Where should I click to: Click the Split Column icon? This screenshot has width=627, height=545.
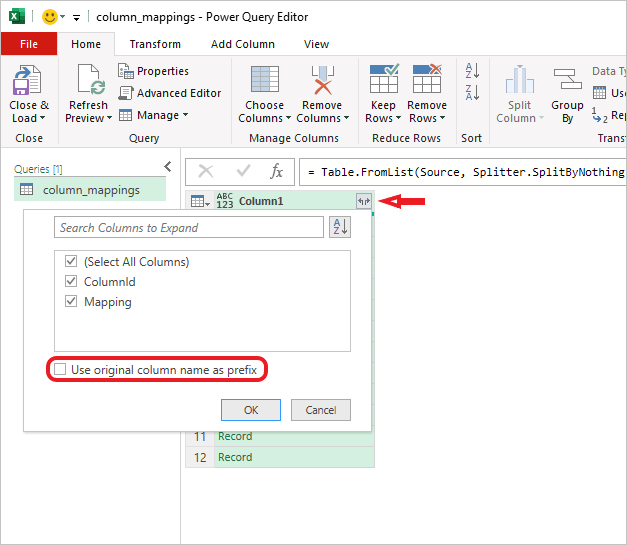tap(519, 79)
